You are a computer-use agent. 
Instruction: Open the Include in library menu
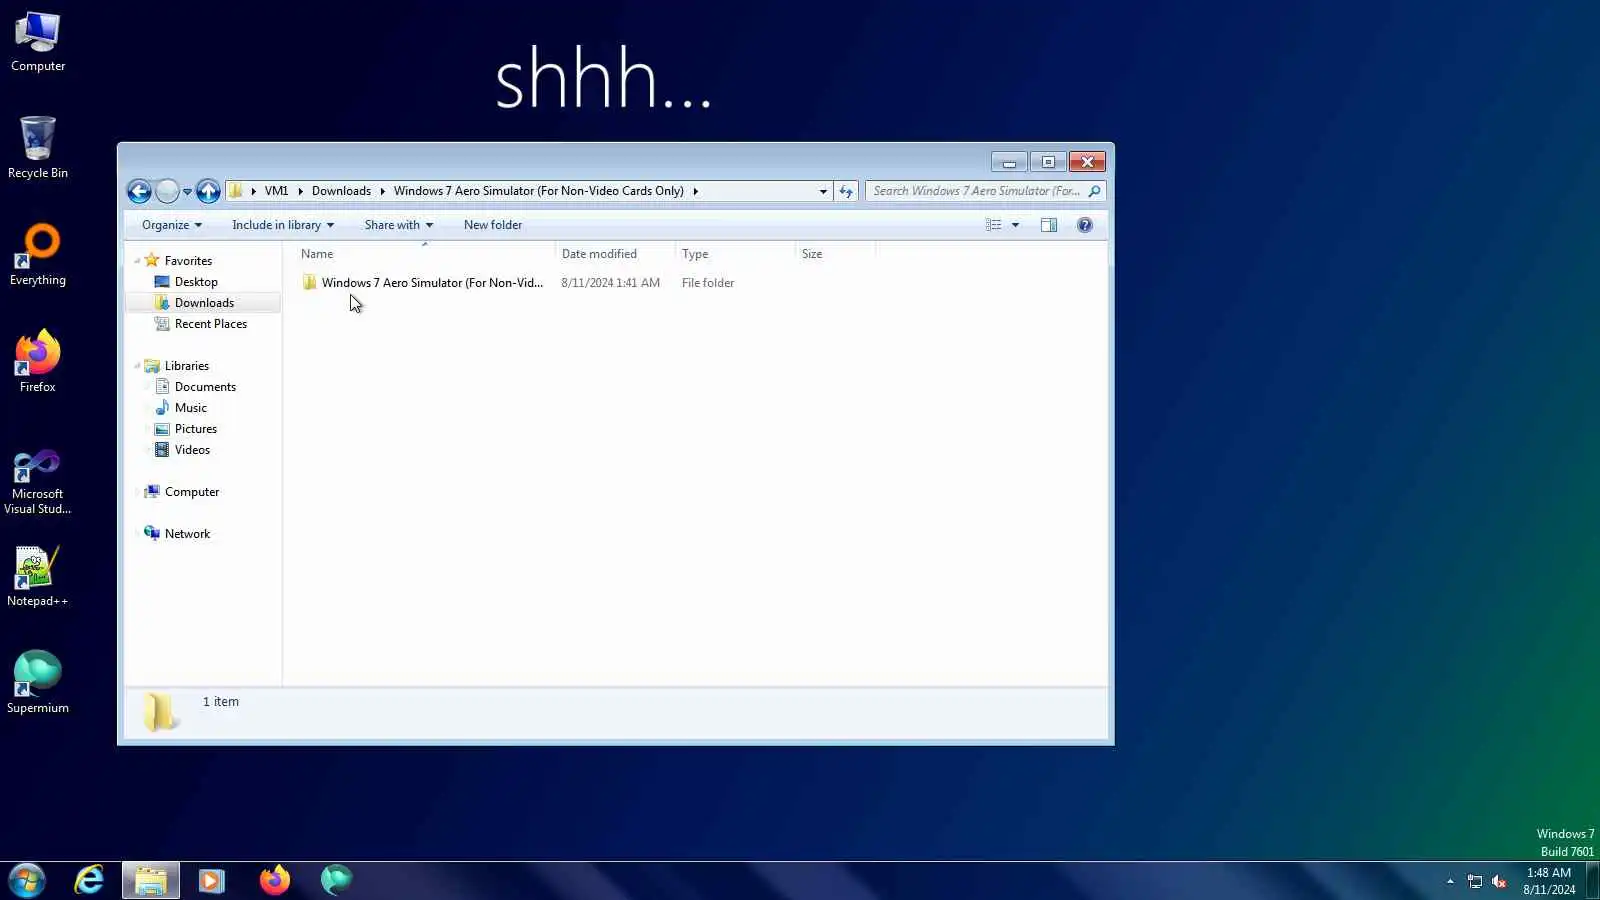tap(283, 225)
